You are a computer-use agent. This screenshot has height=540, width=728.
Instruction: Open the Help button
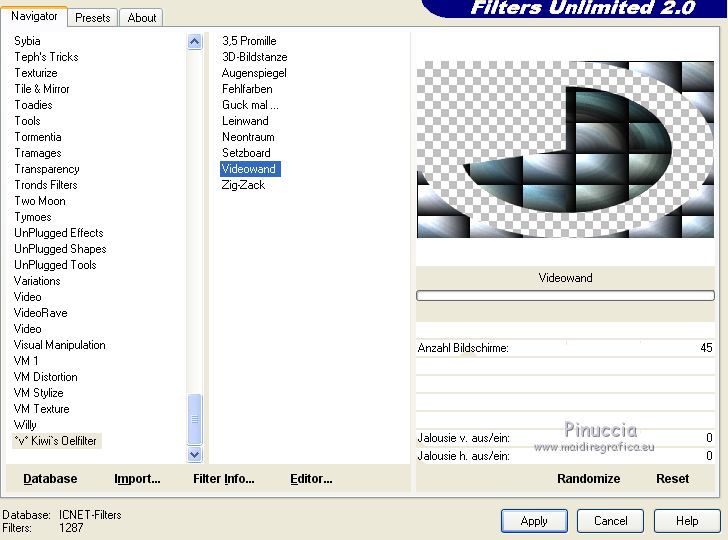[x=687, y=521]
